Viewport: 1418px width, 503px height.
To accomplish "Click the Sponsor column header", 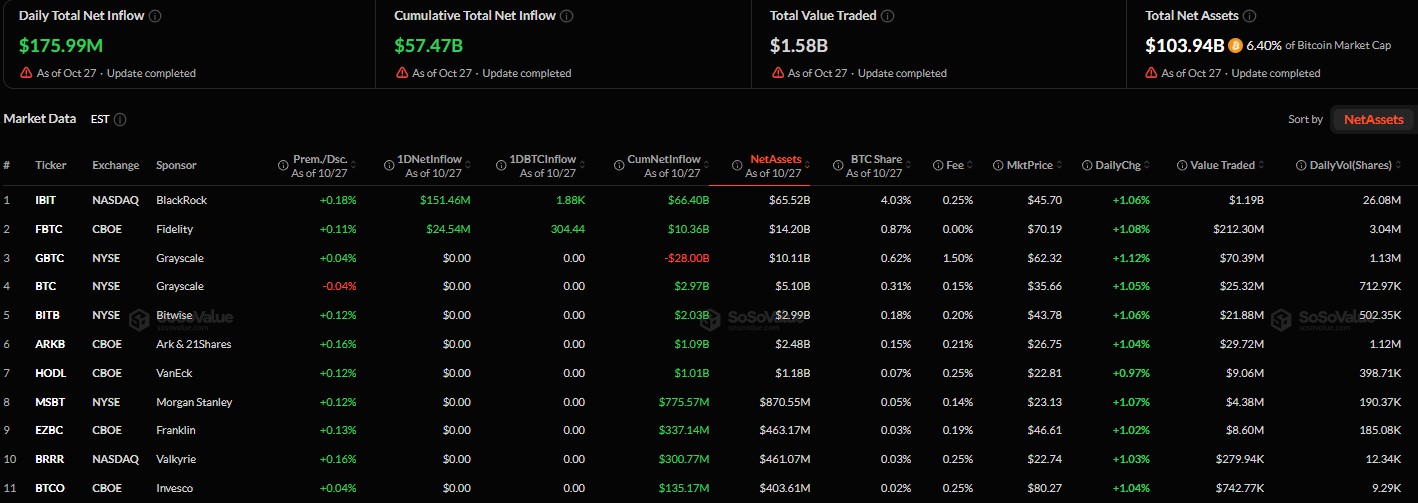I will (x=176, y=165).
